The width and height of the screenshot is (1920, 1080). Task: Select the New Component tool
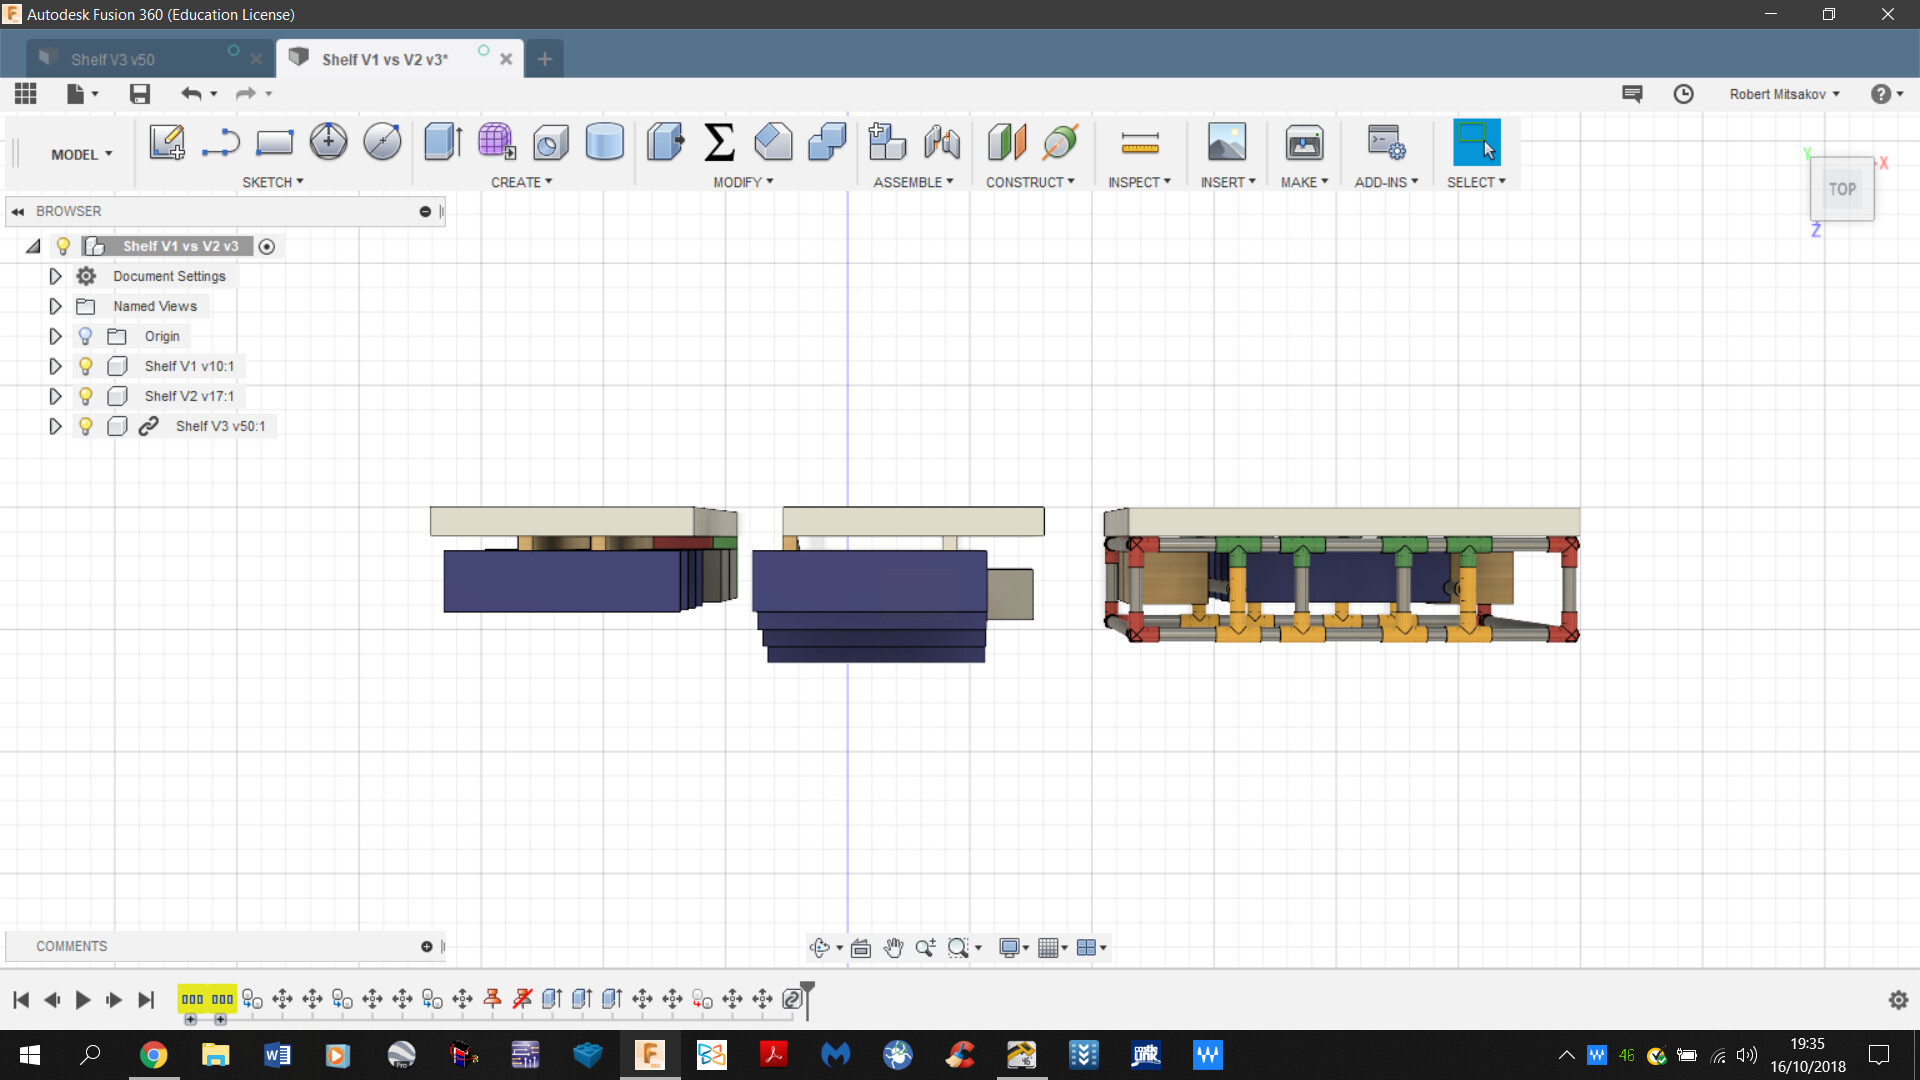[887, 142]
